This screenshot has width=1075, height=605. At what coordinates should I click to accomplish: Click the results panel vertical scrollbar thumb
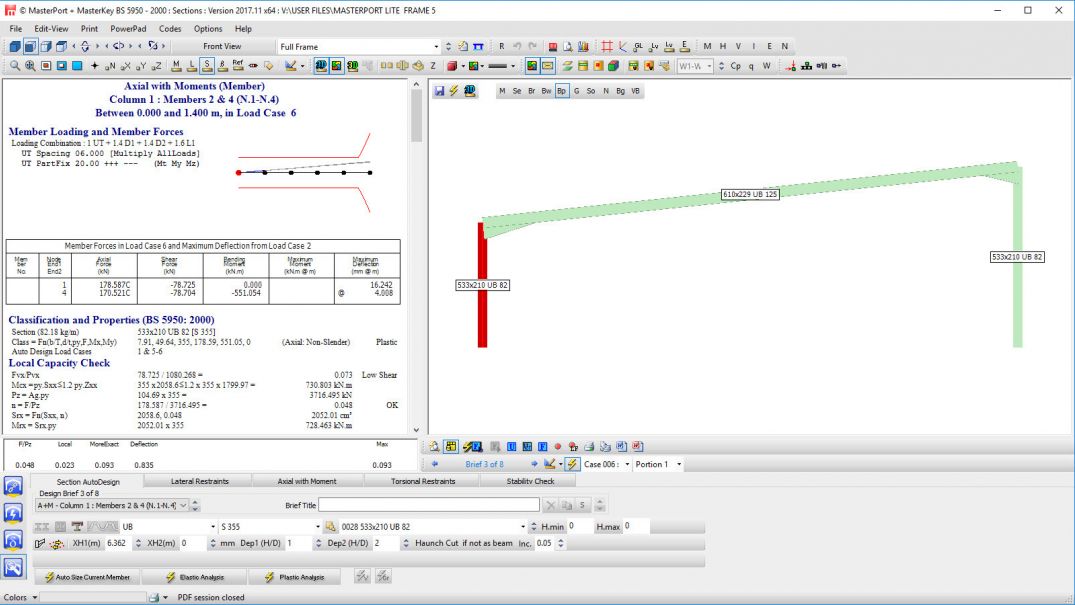point(416,116)
